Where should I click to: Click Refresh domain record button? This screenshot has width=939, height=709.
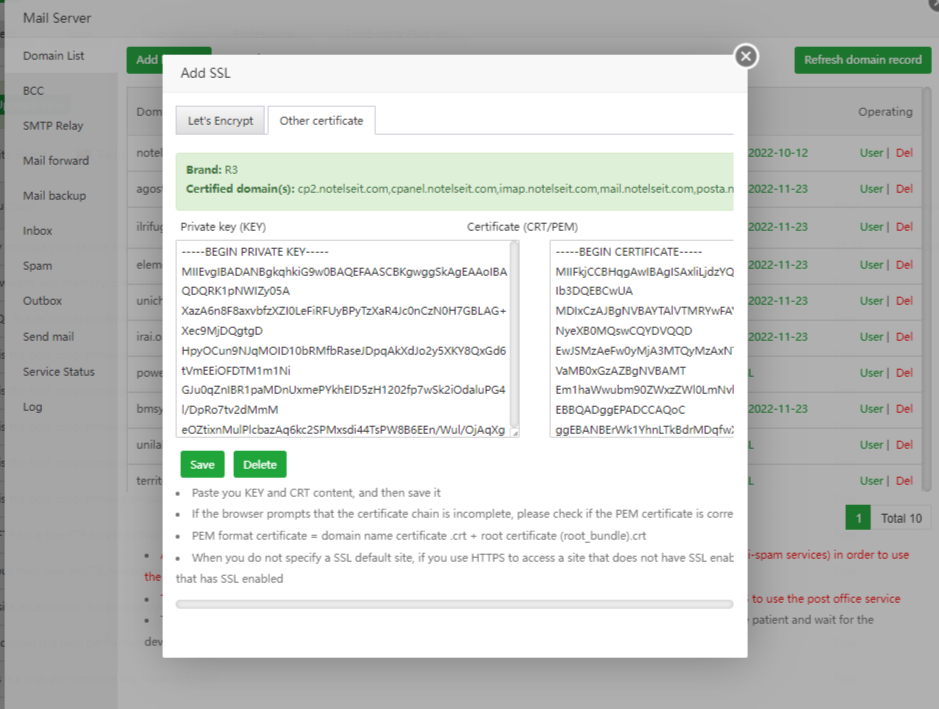point(862,60)
